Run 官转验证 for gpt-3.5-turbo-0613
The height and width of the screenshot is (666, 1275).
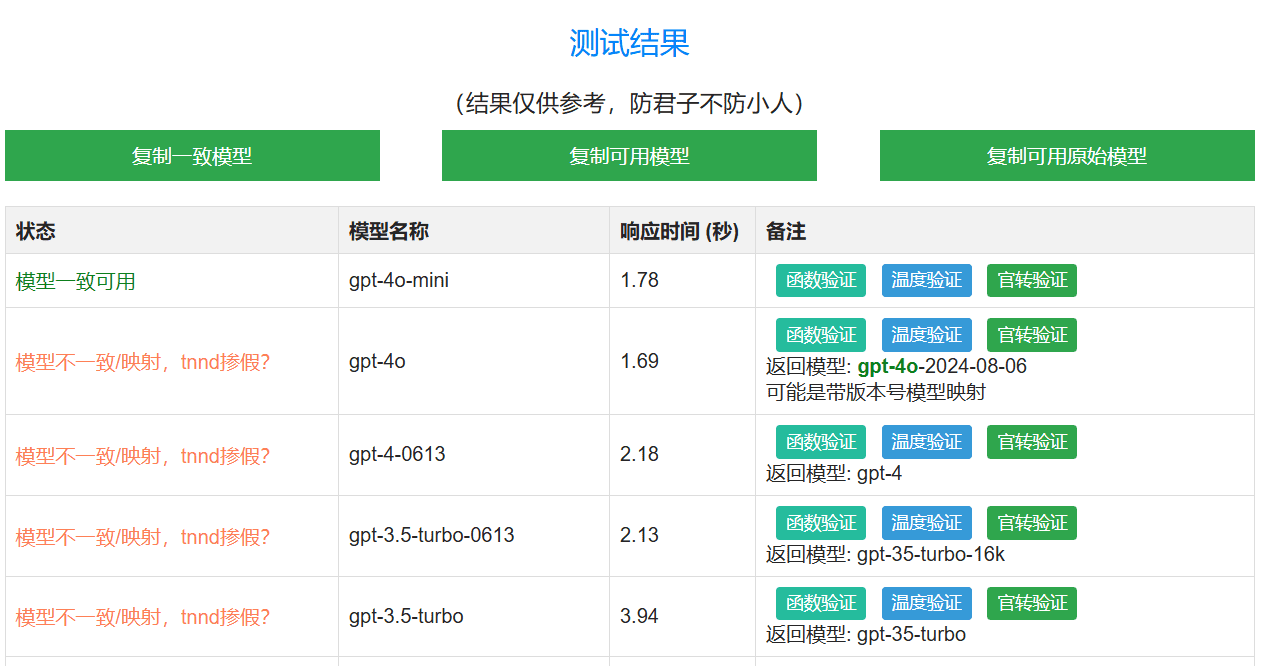(1032, 523)
